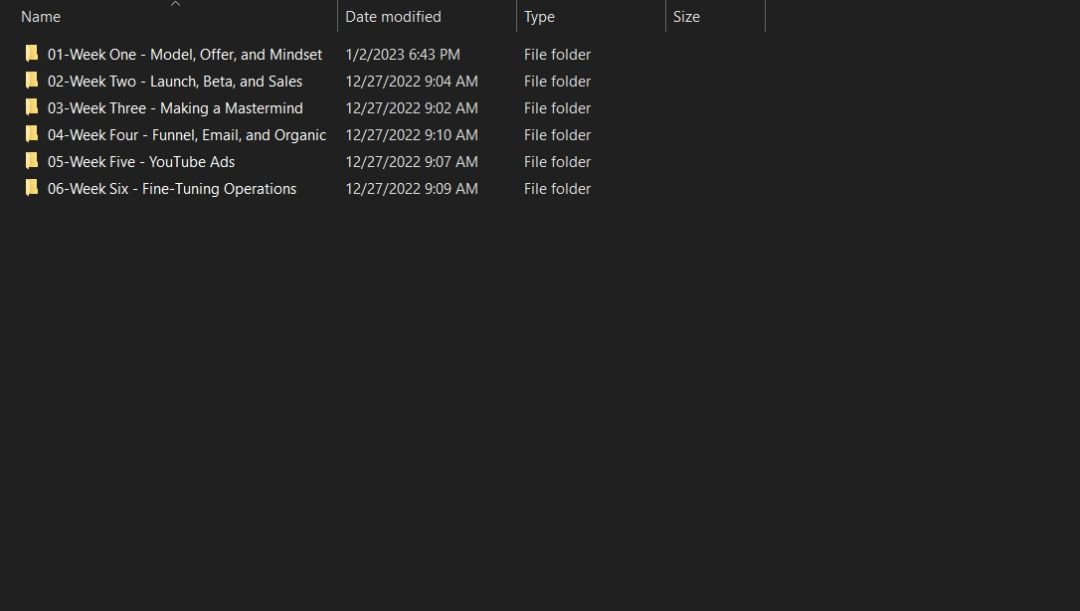Click the Type column header
This screenshot has width=1080, height=611.
click(540, 17)
